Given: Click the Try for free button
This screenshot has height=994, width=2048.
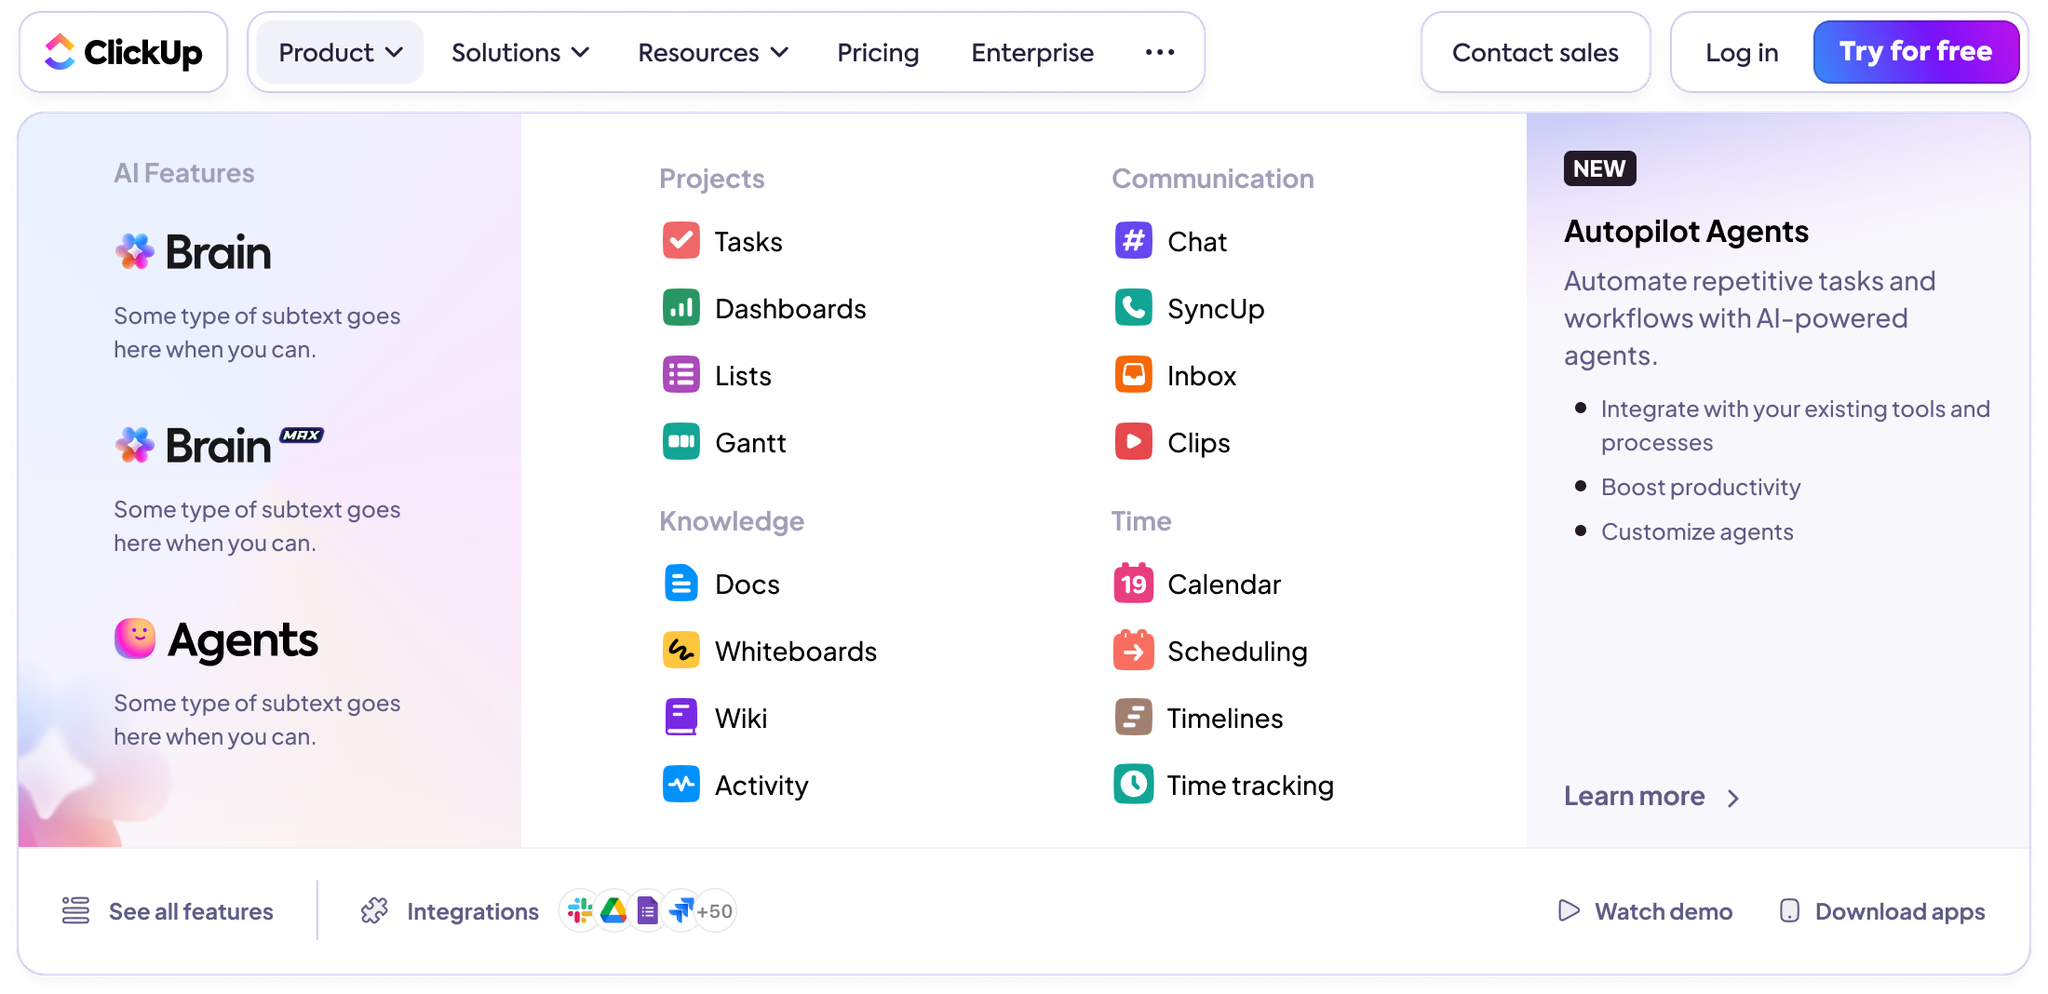Looking at the screenshot, I should coord(1916,52).
